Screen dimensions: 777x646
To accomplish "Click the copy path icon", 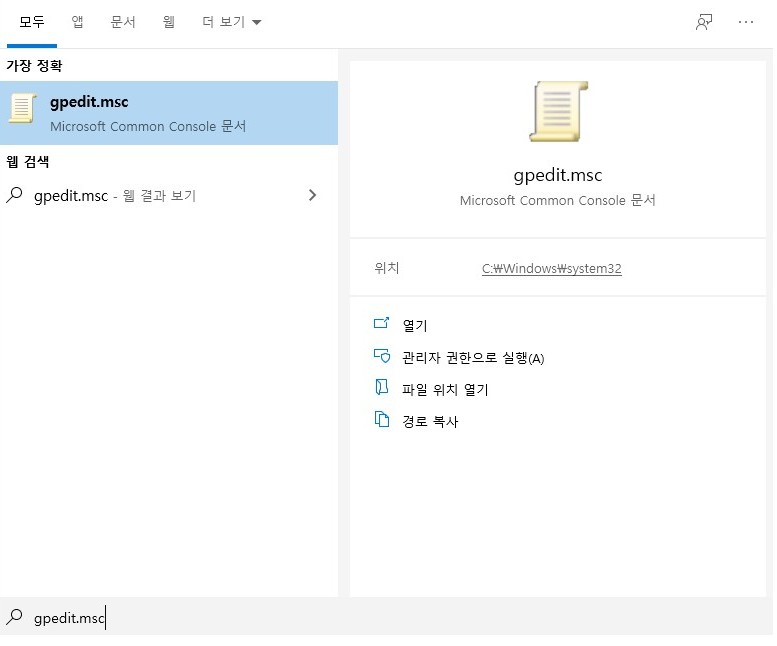I will coord(382,419).
